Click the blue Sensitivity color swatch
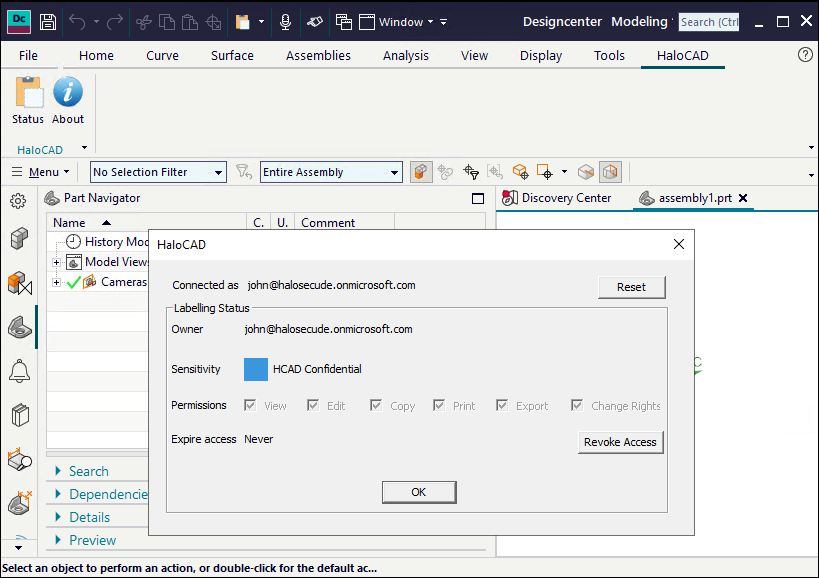The width and height of the screenshot is (819, 578). 256,369
